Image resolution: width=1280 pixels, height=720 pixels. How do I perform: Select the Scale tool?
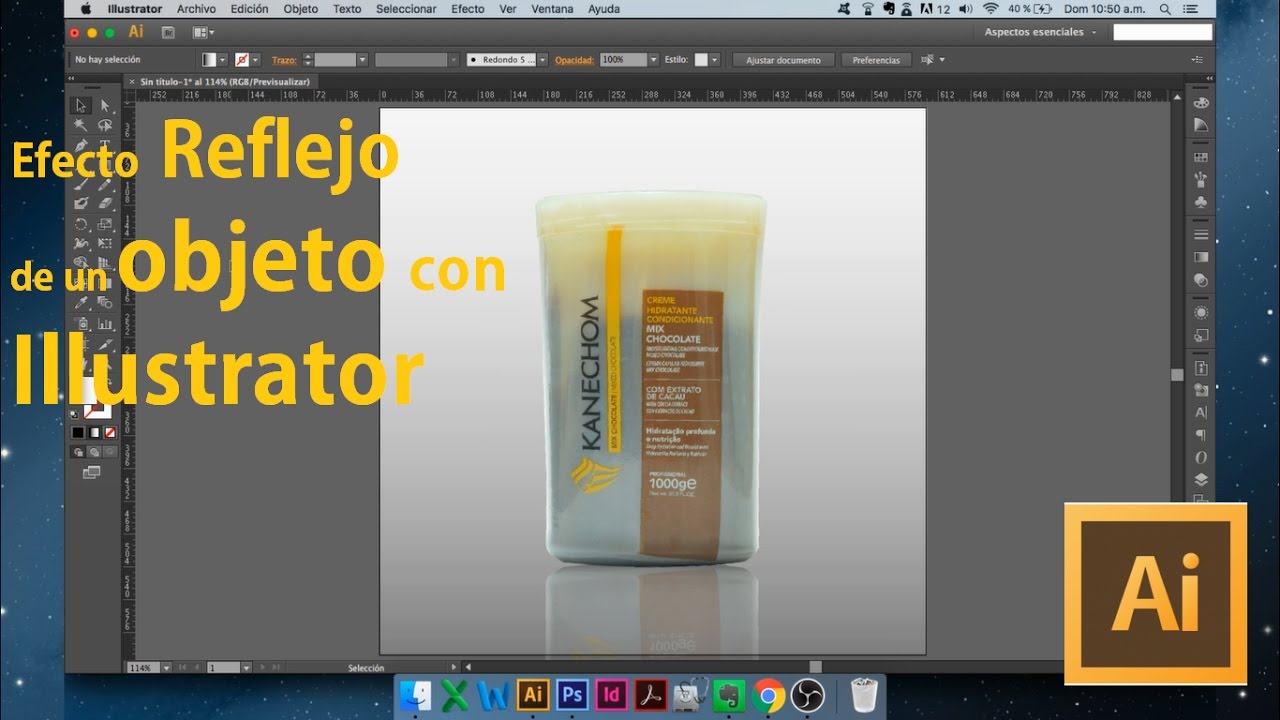click(104, 223)
